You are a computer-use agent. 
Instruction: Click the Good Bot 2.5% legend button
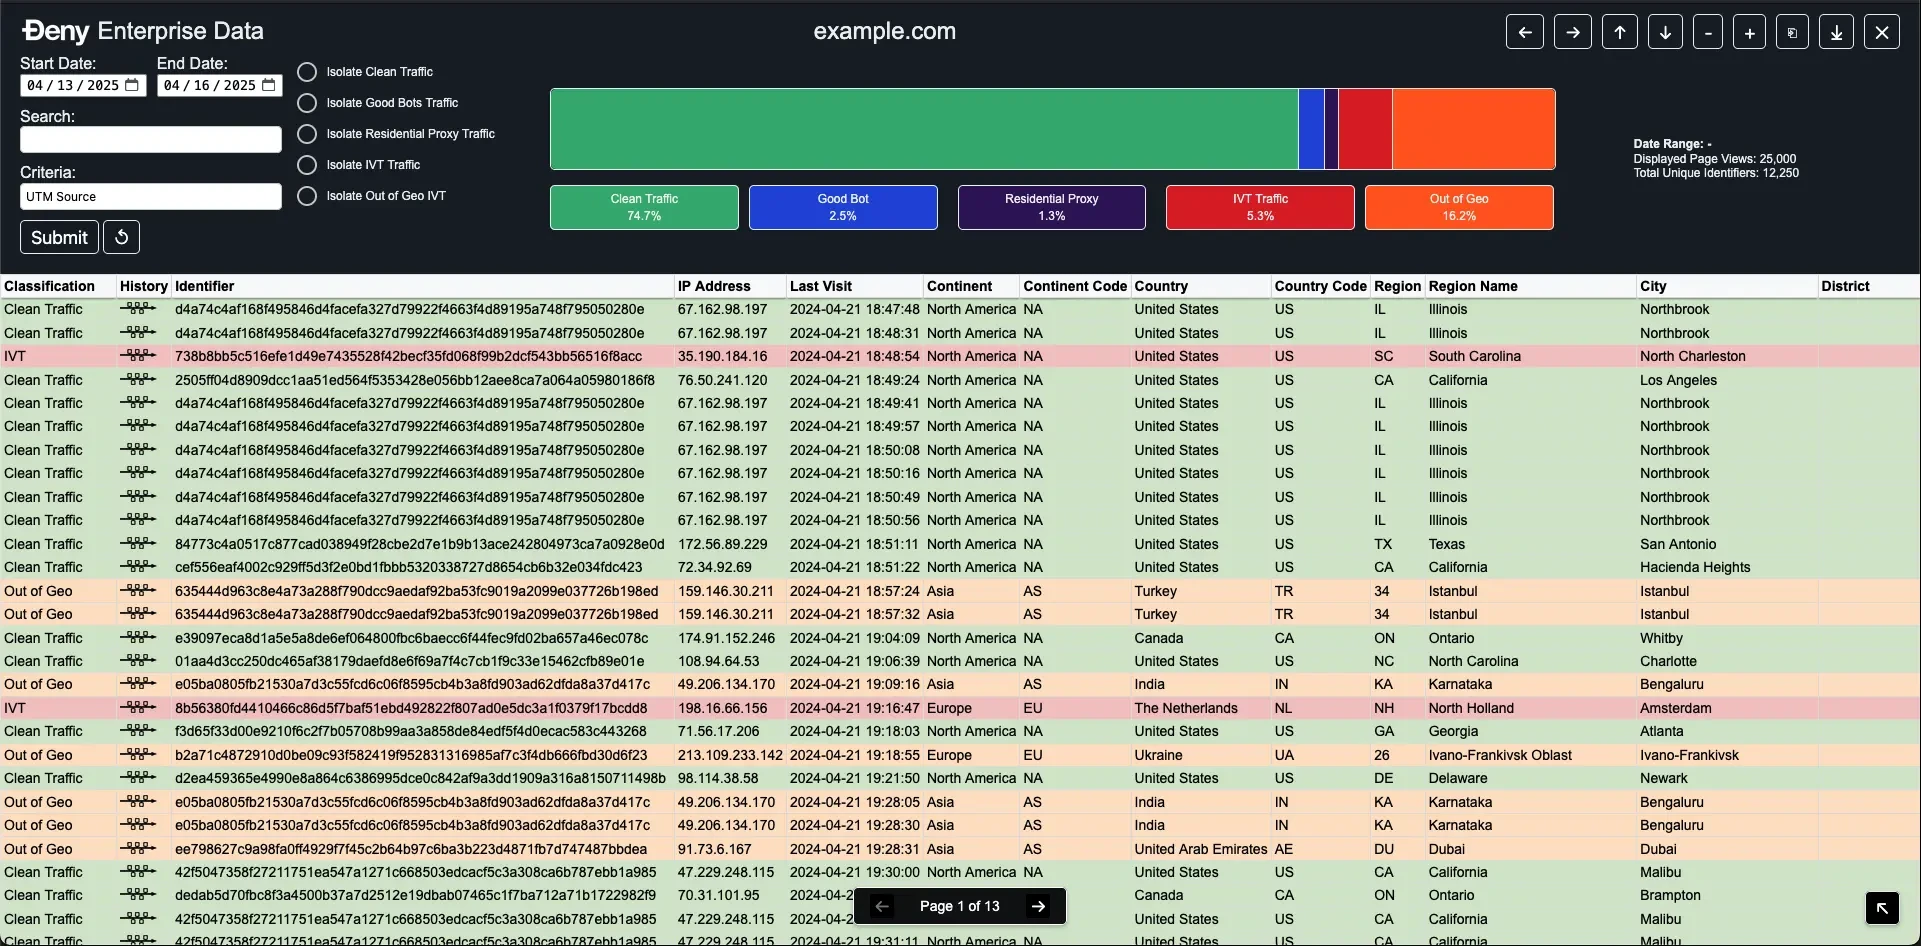pos(843,207)
